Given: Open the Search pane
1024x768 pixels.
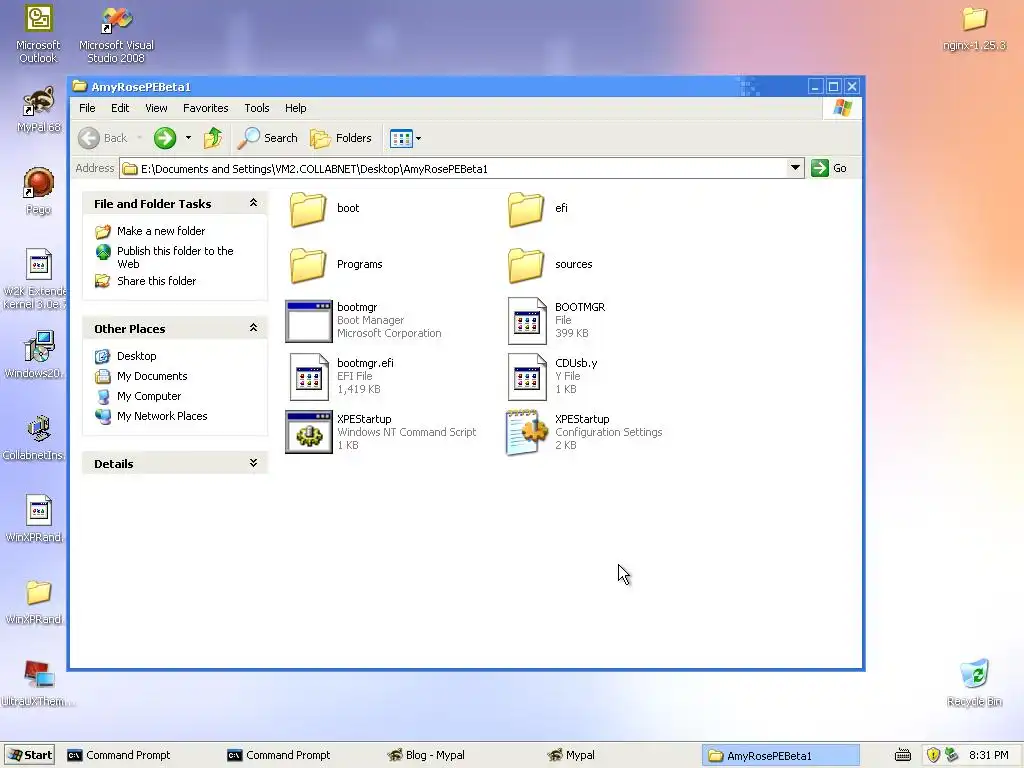Looking at the screenshot, I should pyautogui.click(x=268, y=138).
